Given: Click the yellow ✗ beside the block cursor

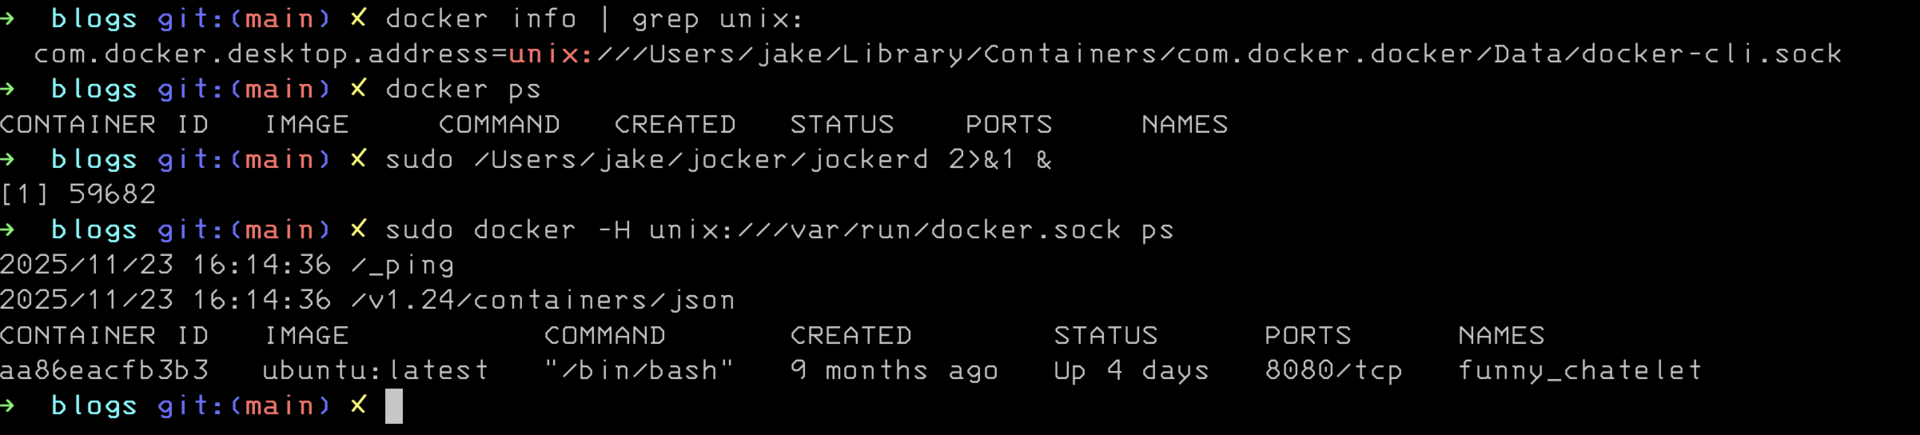Looking at the screenshot, I should point(358,405).
